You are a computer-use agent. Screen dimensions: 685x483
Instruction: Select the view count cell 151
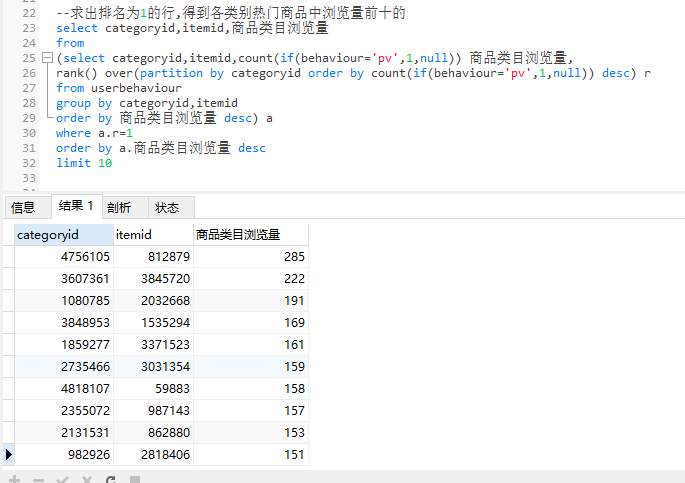(251, 455)
